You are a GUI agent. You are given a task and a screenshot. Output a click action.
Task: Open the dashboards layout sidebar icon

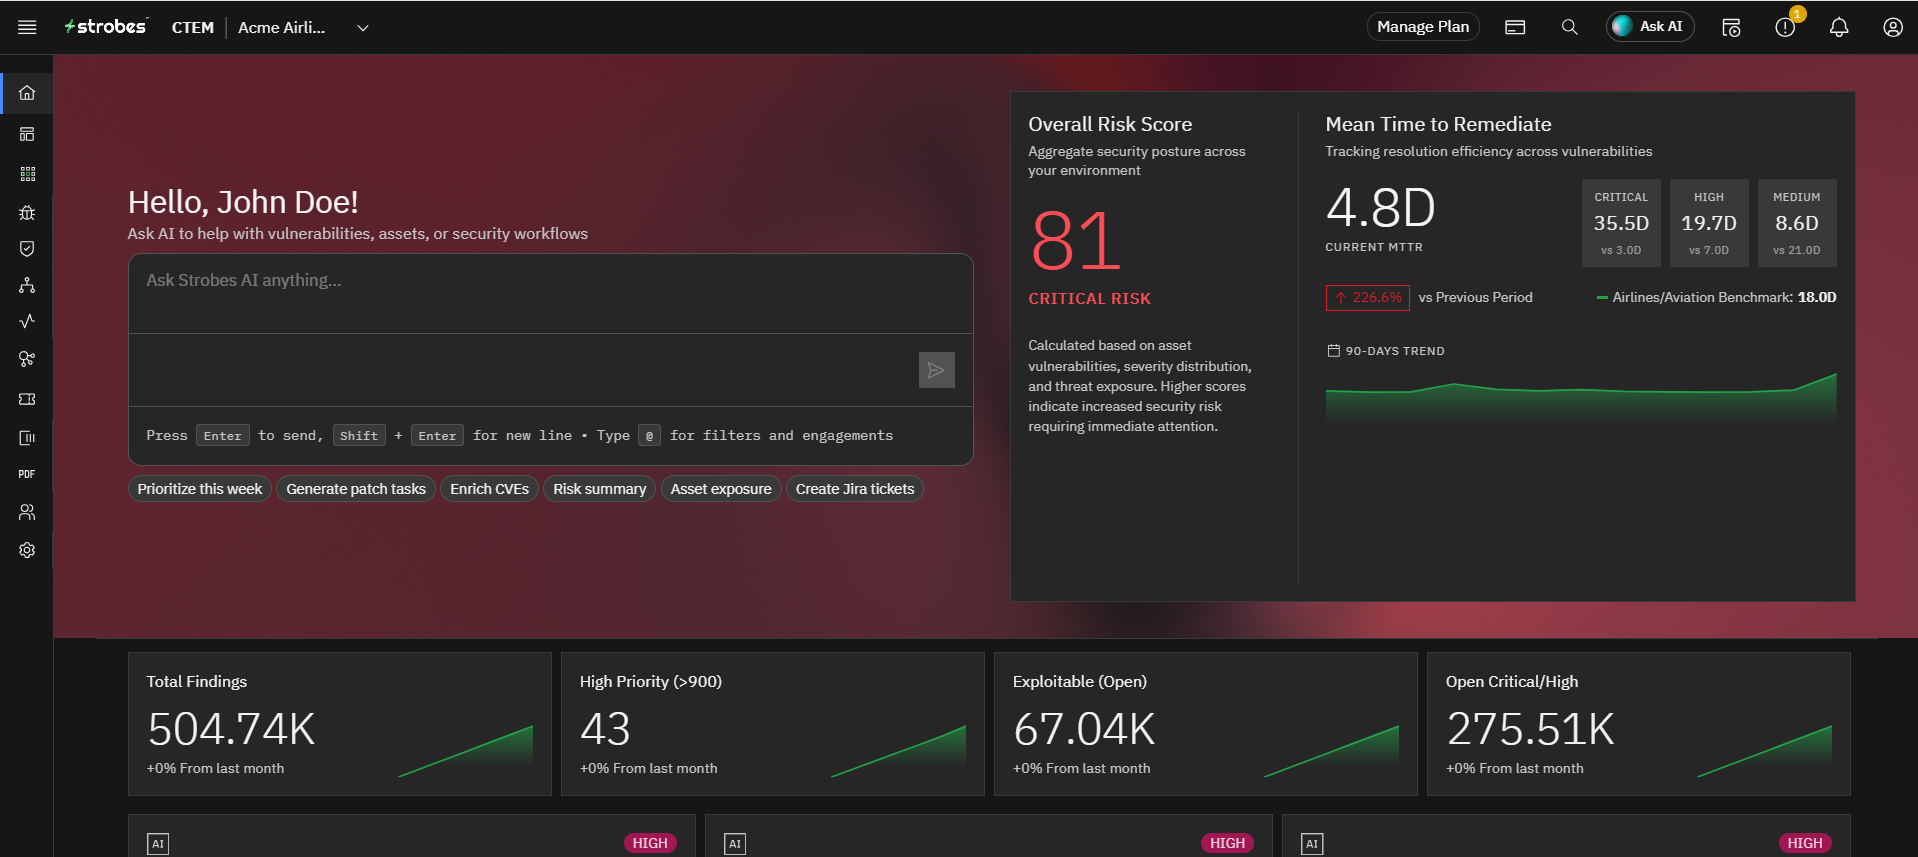coord(27,134)
